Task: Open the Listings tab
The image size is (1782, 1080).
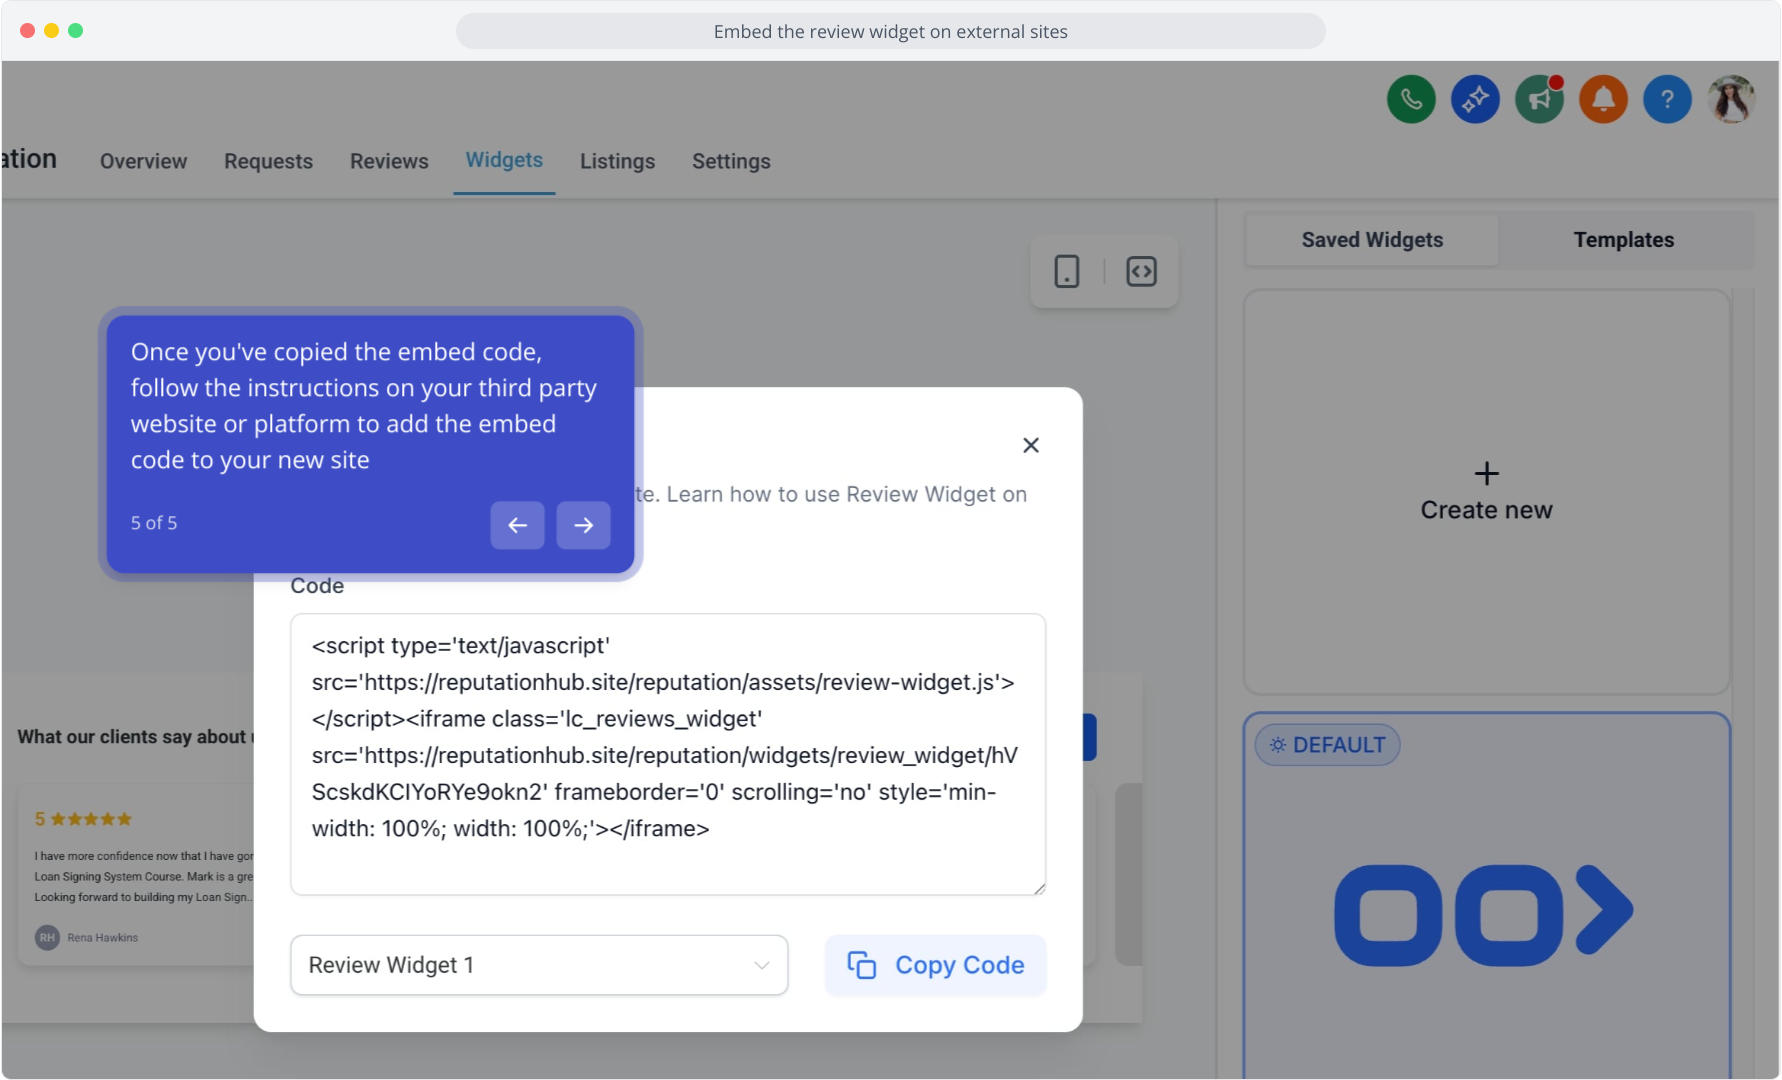Action: click(x=617, y=161)
